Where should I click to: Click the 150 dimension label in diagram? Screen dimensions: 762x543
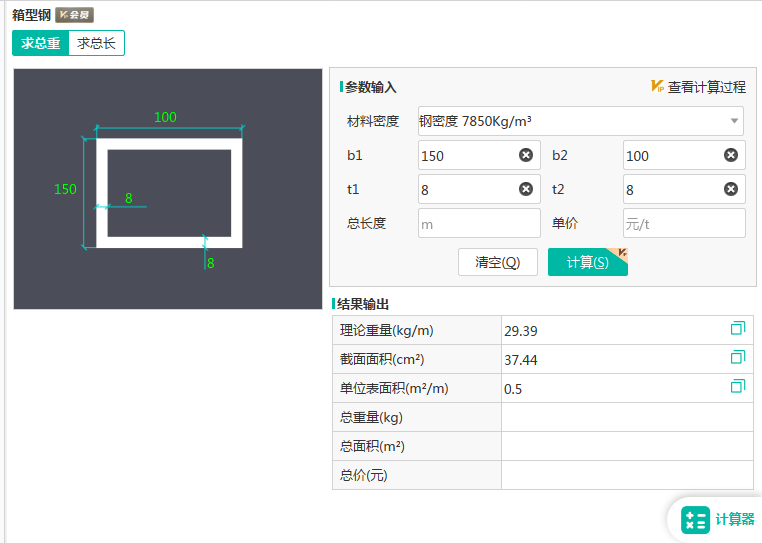tap(65, 189)
